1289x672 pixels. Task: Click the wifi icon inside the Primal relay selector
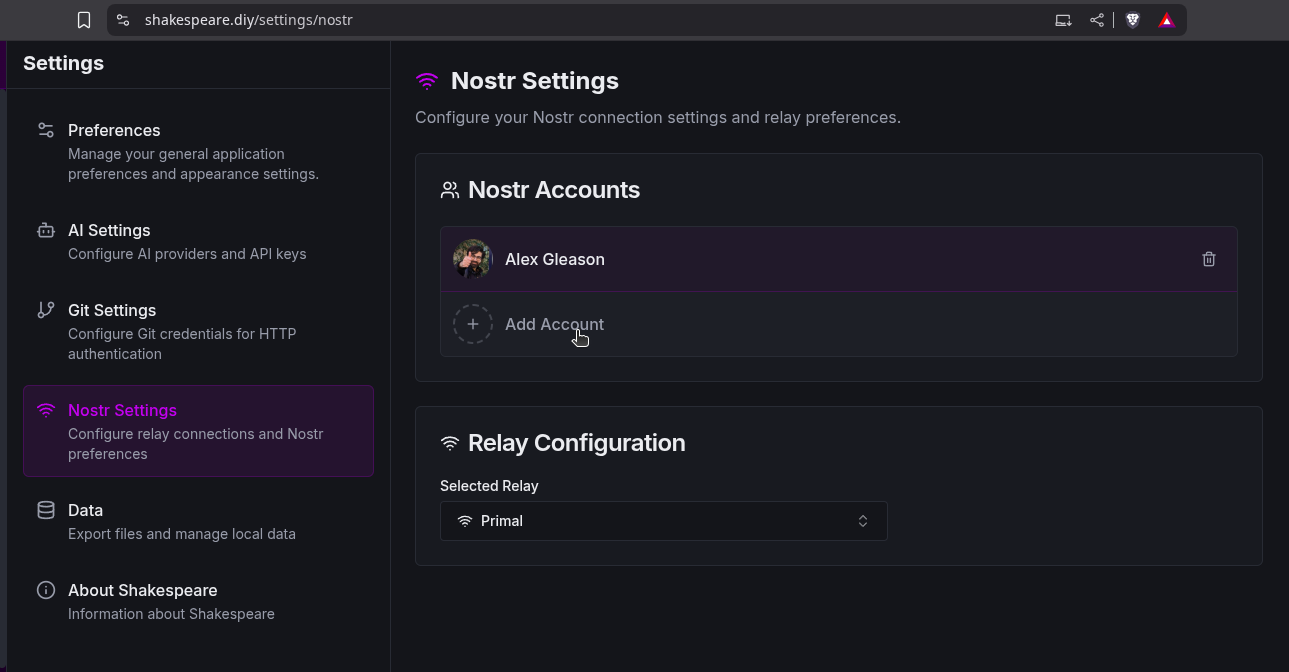click(x=465, y=521)
